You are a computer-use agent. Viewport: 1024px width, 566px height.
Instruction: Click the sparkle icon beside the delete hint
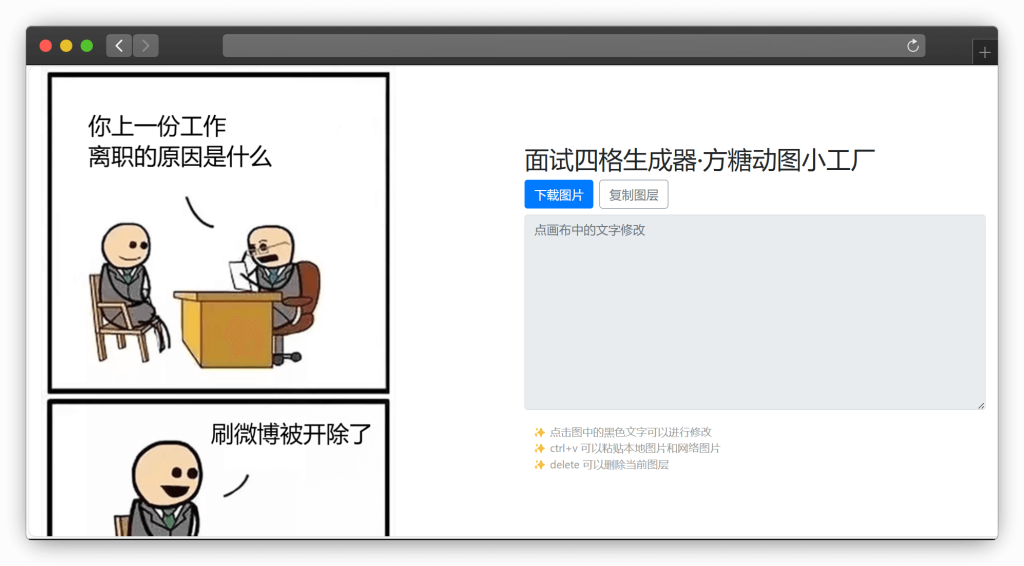539,465
